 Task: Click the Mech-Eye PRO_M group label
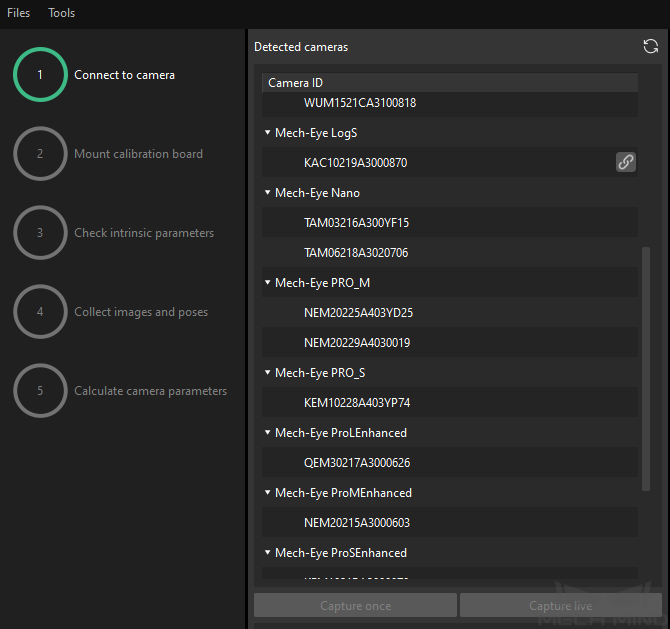click(322, 283)
